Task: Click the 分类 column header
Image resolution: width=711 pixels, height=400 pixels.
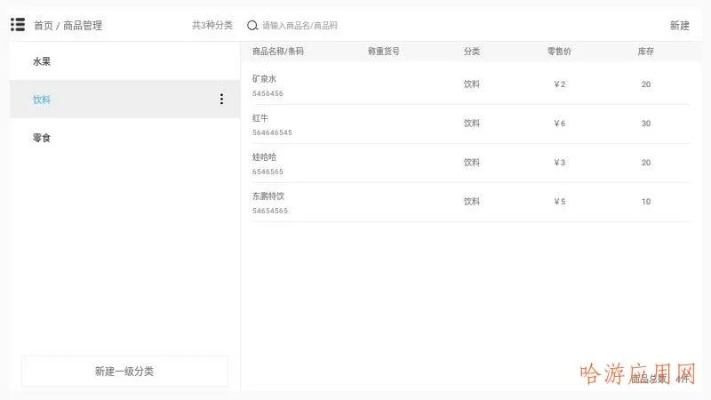Action: (x=471, y=51)
